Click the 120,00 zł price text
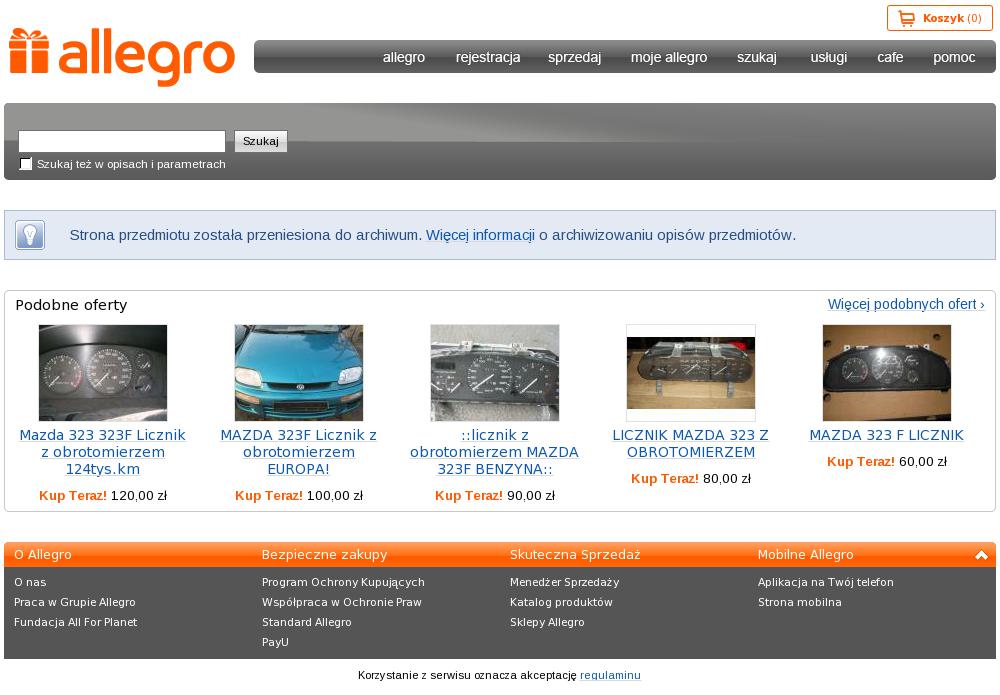The image size is (1000, 695). click(x=138, y=495)
